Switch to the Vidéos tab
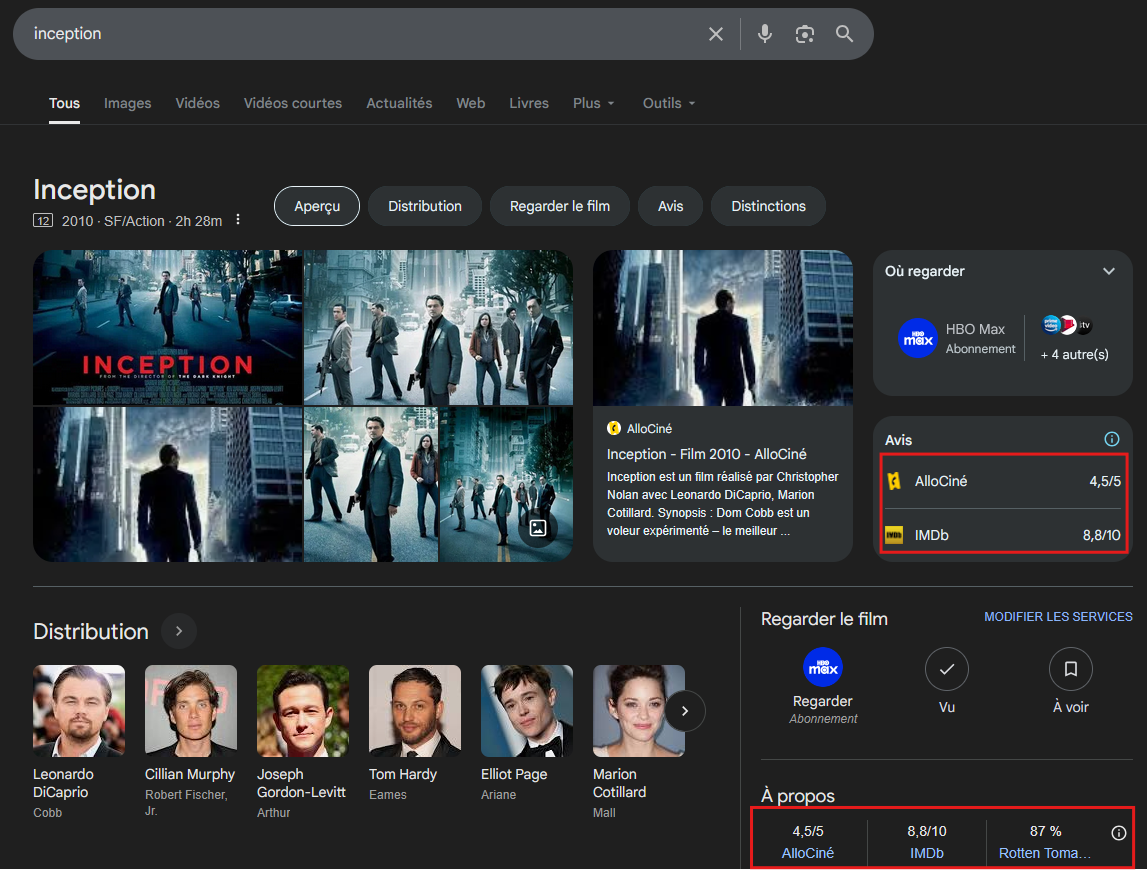Viewport: 1147px width, 870px height. click(198, 103)
